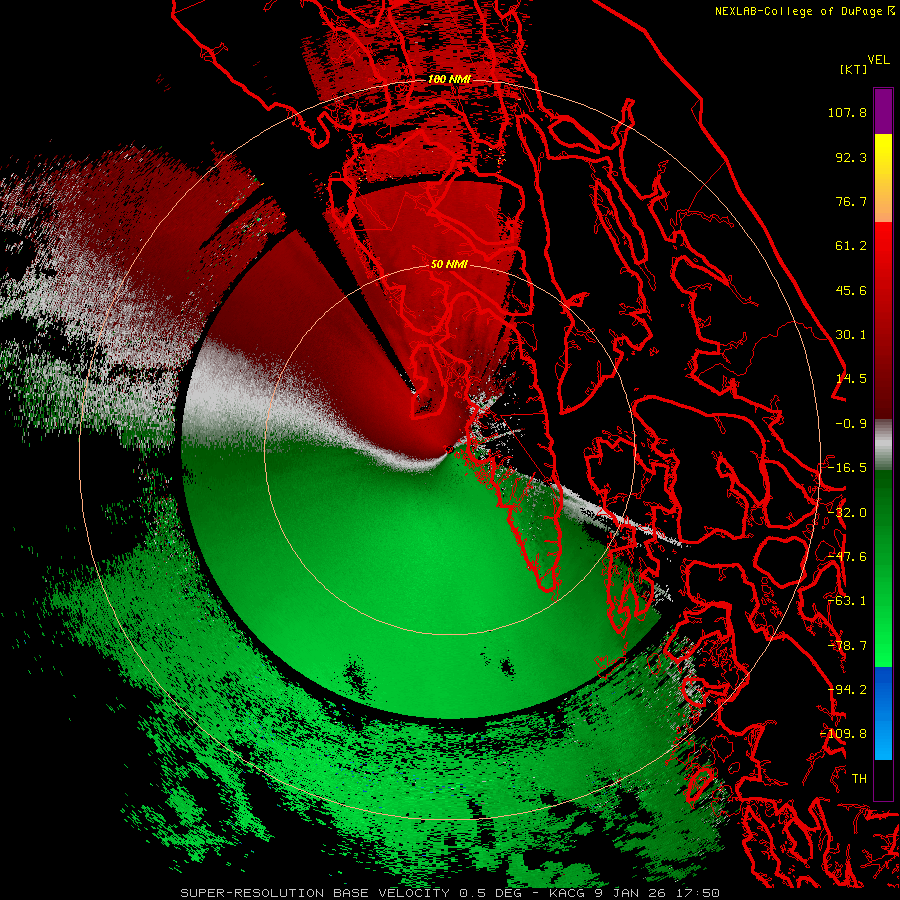Click the VEL legend title
Image resolution: width=900 pixels, height=900 pixels.
point(878,60)
